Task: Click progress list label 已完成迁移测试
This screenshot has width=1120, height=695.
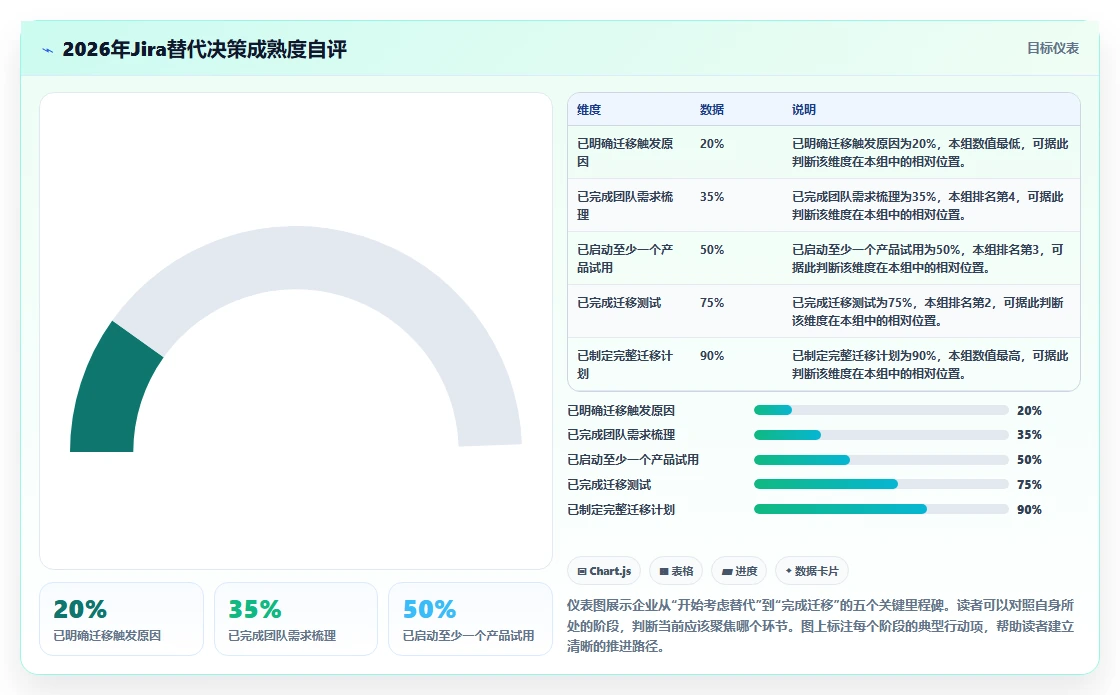Action: point(609,484)
